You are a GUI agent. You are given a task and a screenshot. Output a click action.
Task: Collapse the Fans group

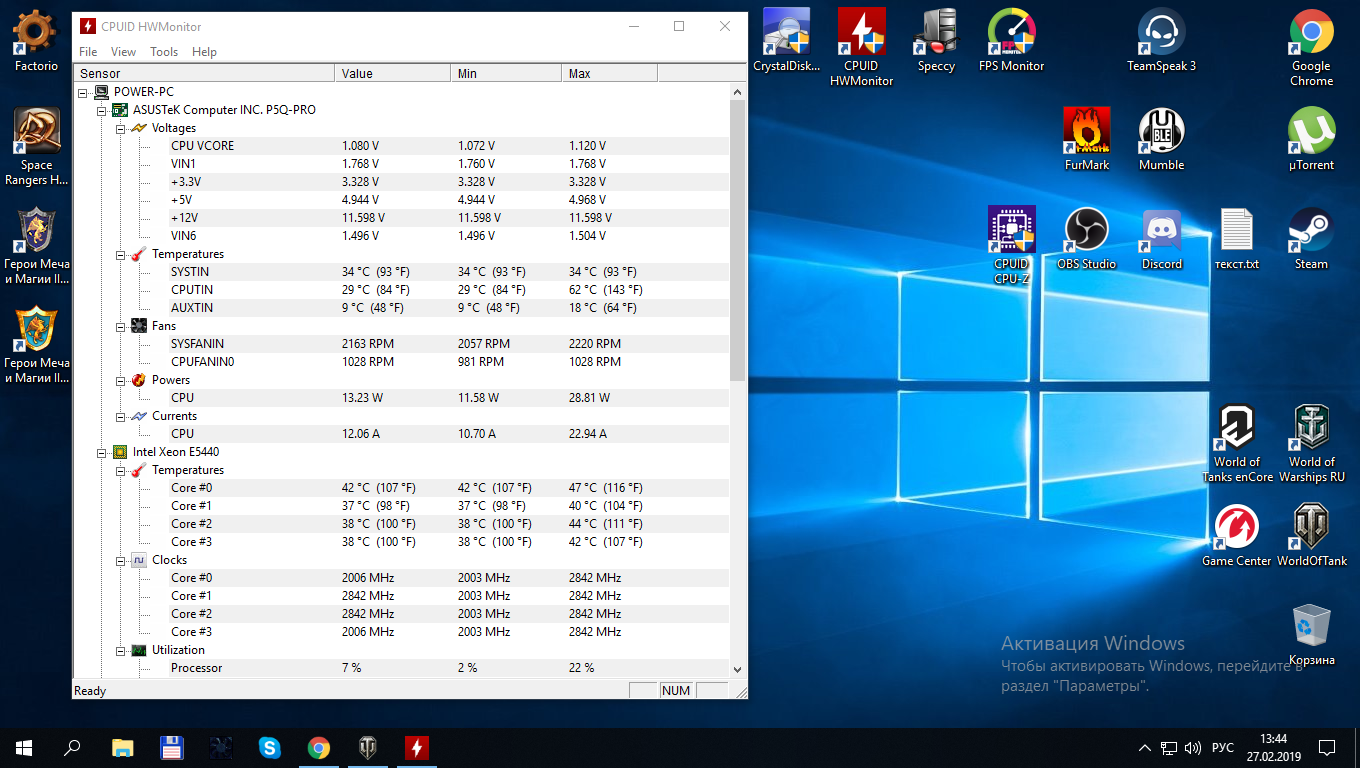point(120,326)
